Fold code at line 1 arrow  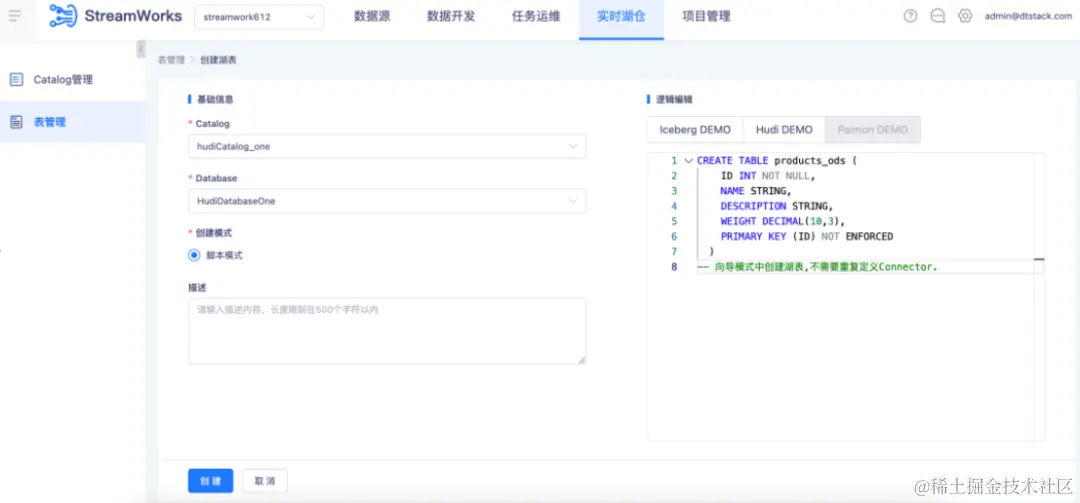pos(688,161)
